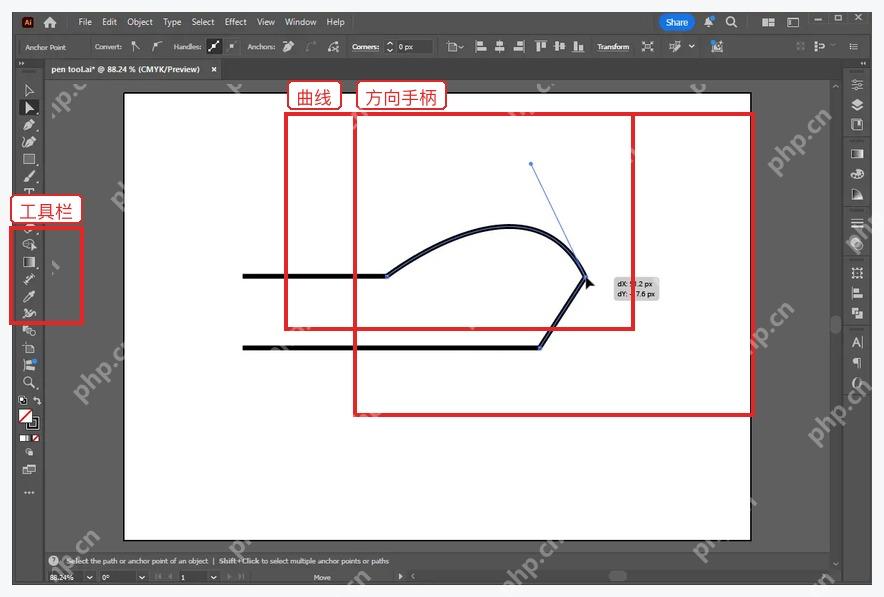Swap fill and stroke colors
The image size is (884, 597).
(37, 400)
